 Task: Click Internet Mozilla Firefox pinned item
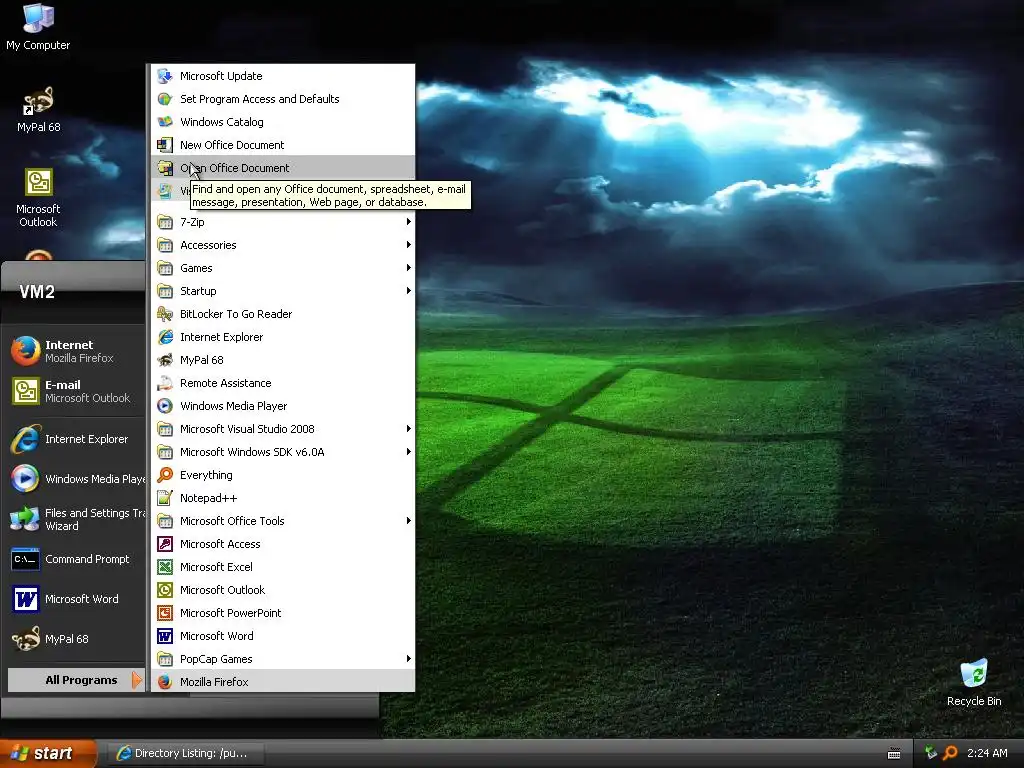click(x=76, y=351)
